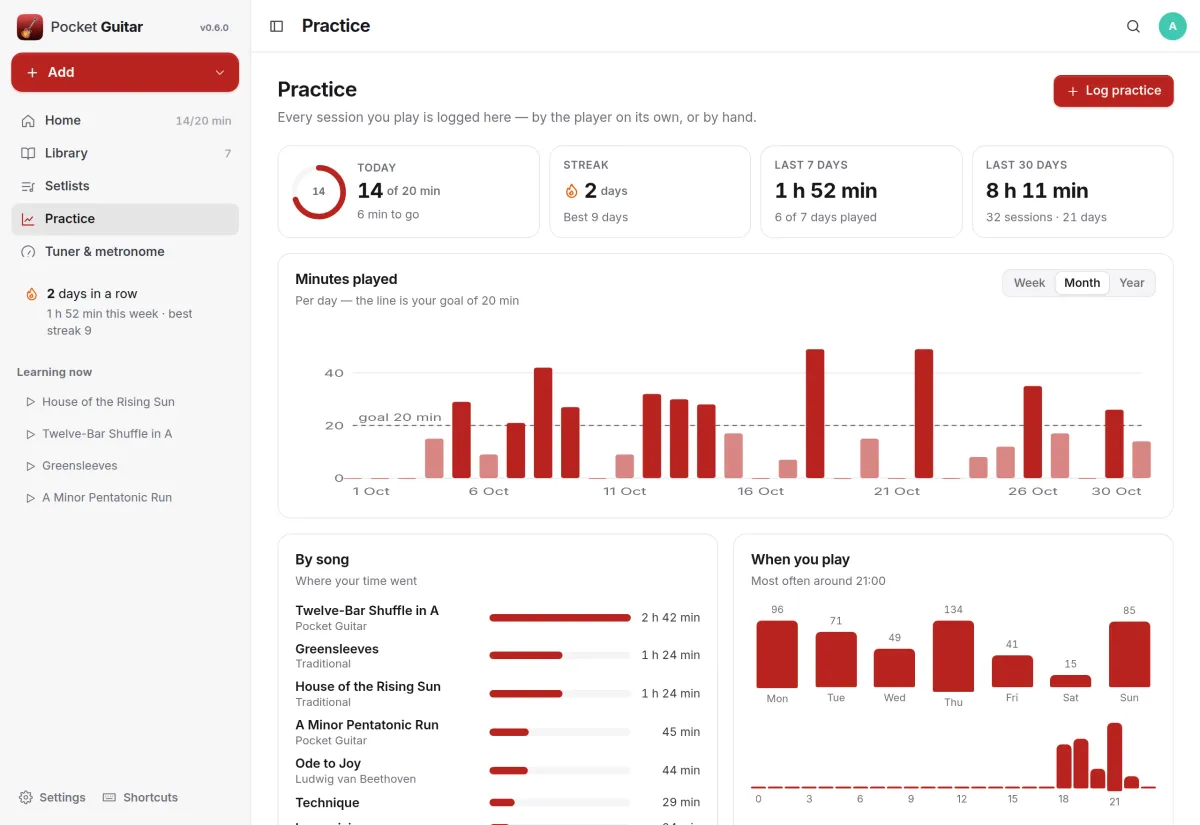
Task: Click the version label v0.6.0
Action: [x=214, y=28]
